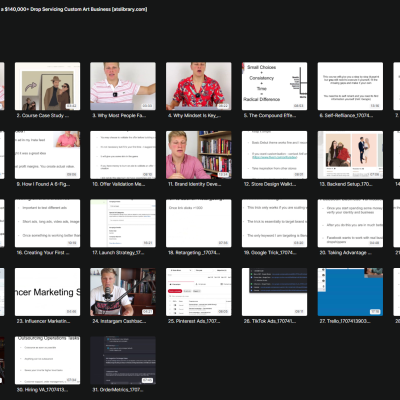400x400 pixels.
Task: Click the file name '2. Course Case Study ...'
Action: 43,116
